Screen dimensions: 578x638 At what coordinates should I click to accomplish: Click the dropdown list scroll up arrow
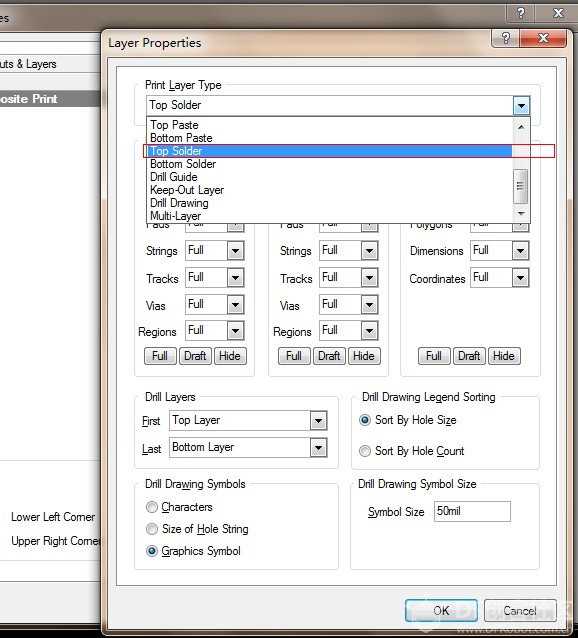point(521,127)
